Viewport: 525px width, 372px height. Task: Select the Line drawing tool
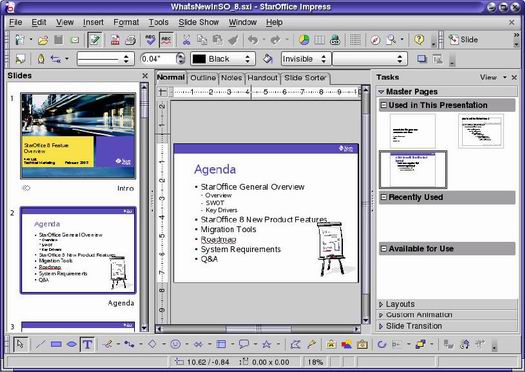click(x=41, y=344)
